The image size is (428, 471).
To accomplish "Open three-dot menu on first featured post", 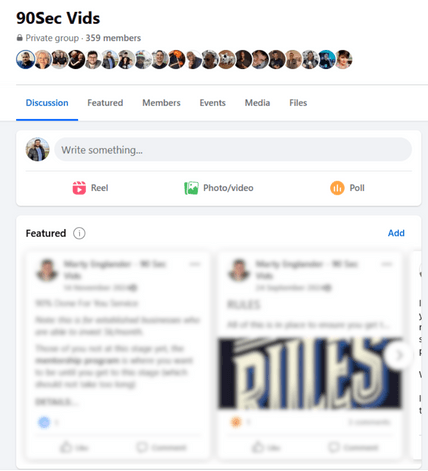I will click(x=195, y=264).
